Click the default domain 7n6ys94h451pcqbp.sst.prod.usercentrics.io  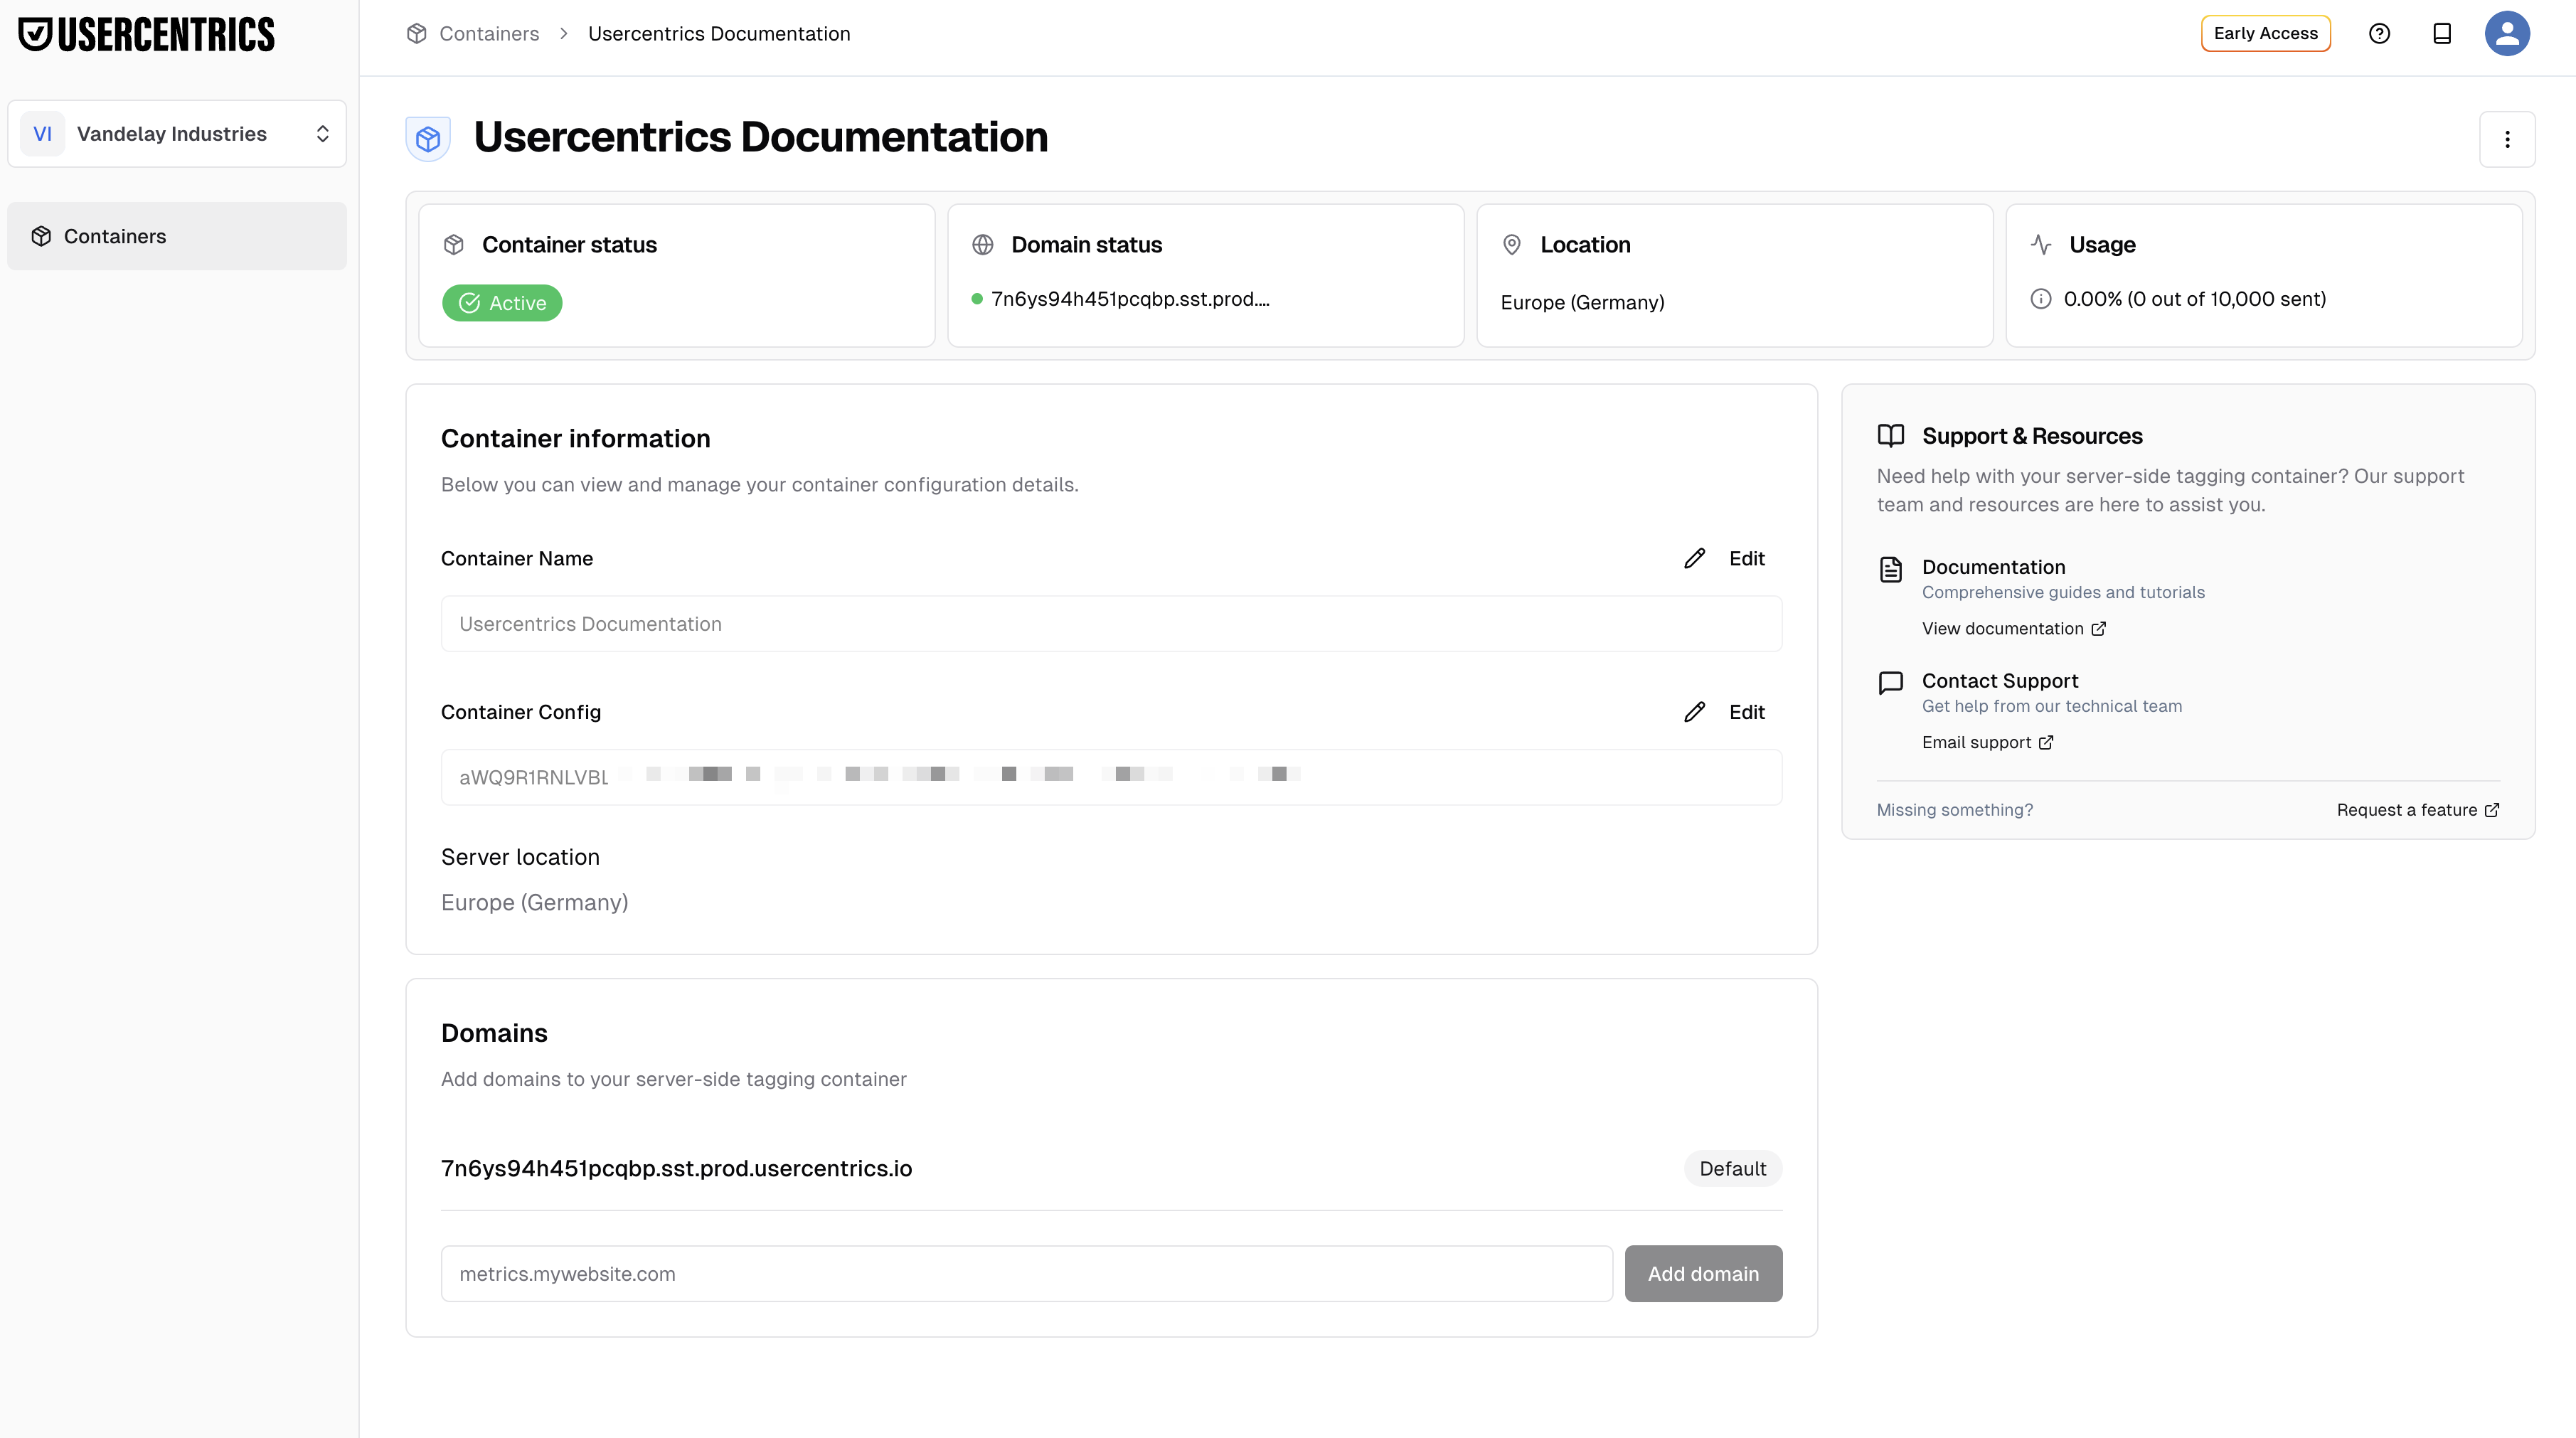click(x=676, y=1168)
